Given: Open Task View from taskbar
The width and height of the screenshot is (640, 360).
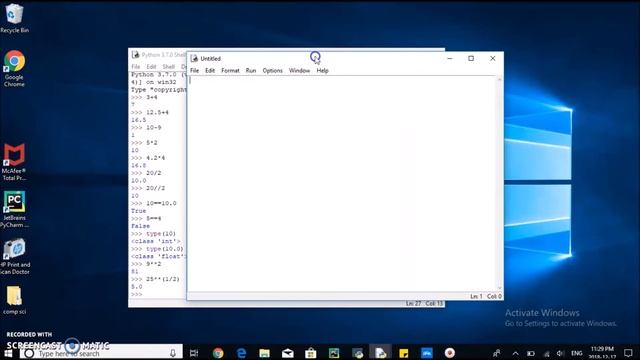Looking at the screenshot, I should tap(194, 353).
